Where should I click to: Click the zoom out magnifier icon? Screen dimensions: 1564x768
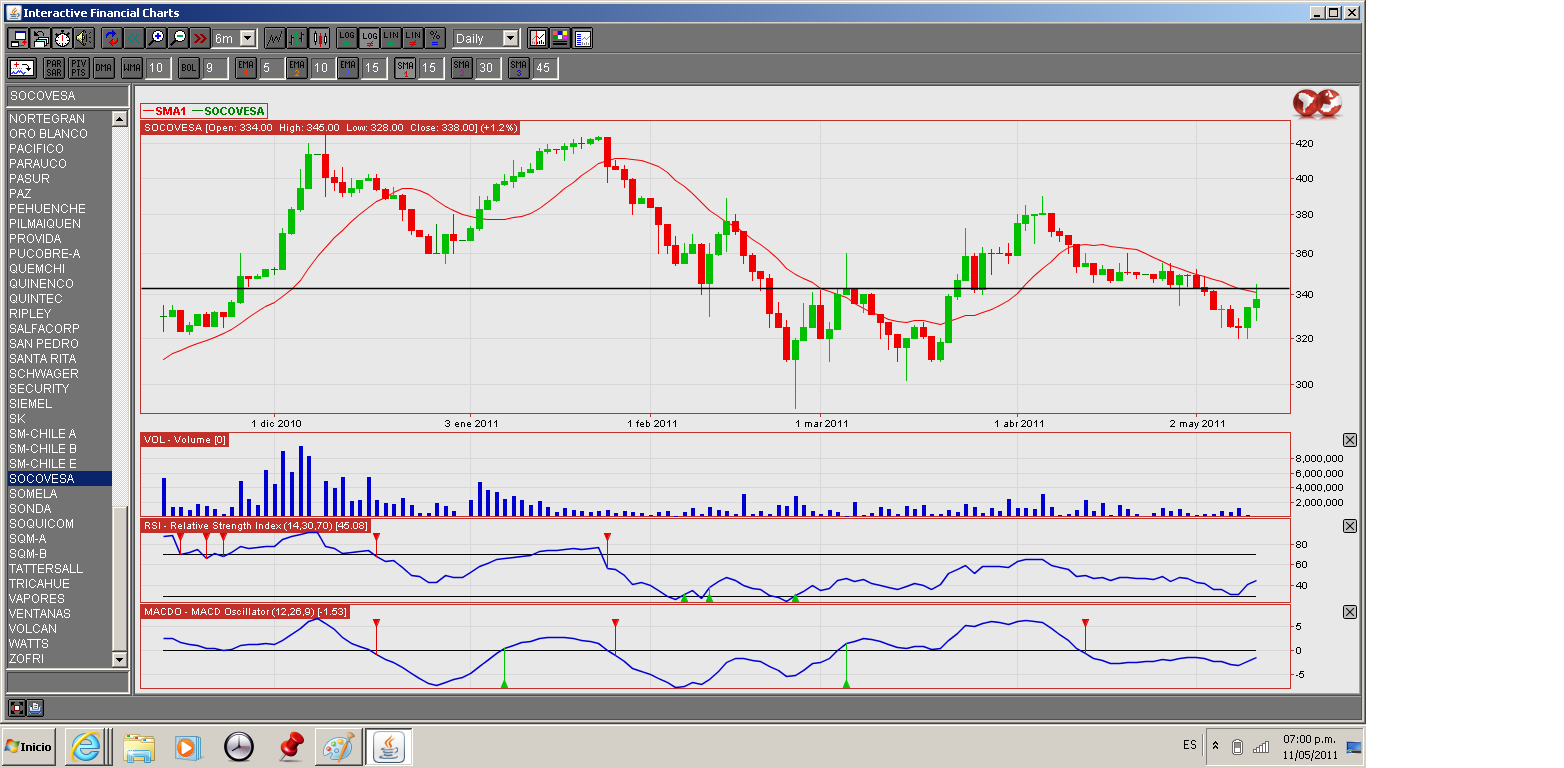[178, 38]
